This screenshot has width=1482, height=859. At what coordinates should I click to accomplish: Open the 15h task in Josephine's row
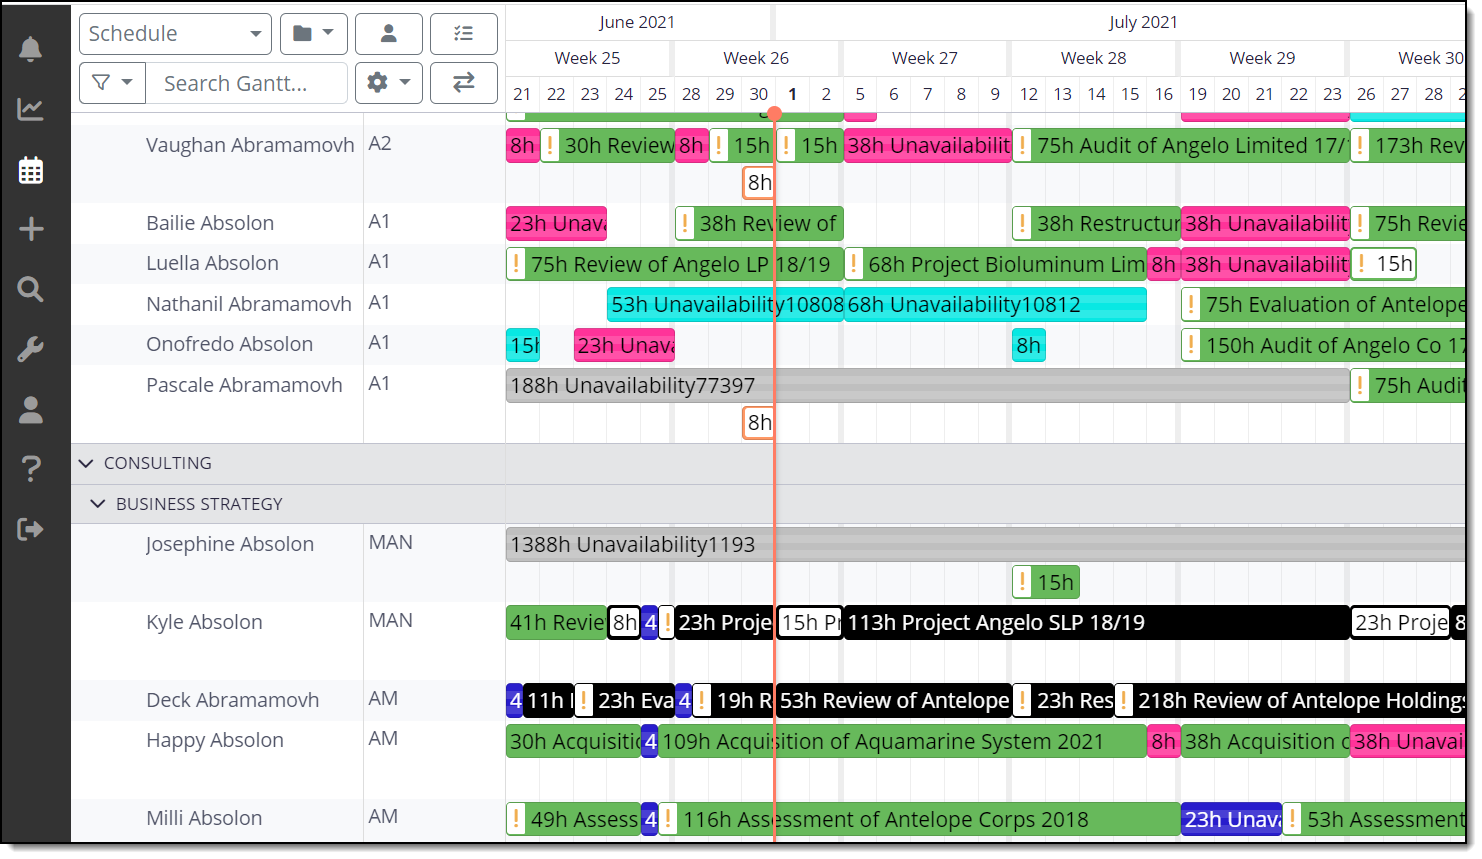pos(1046,583)
